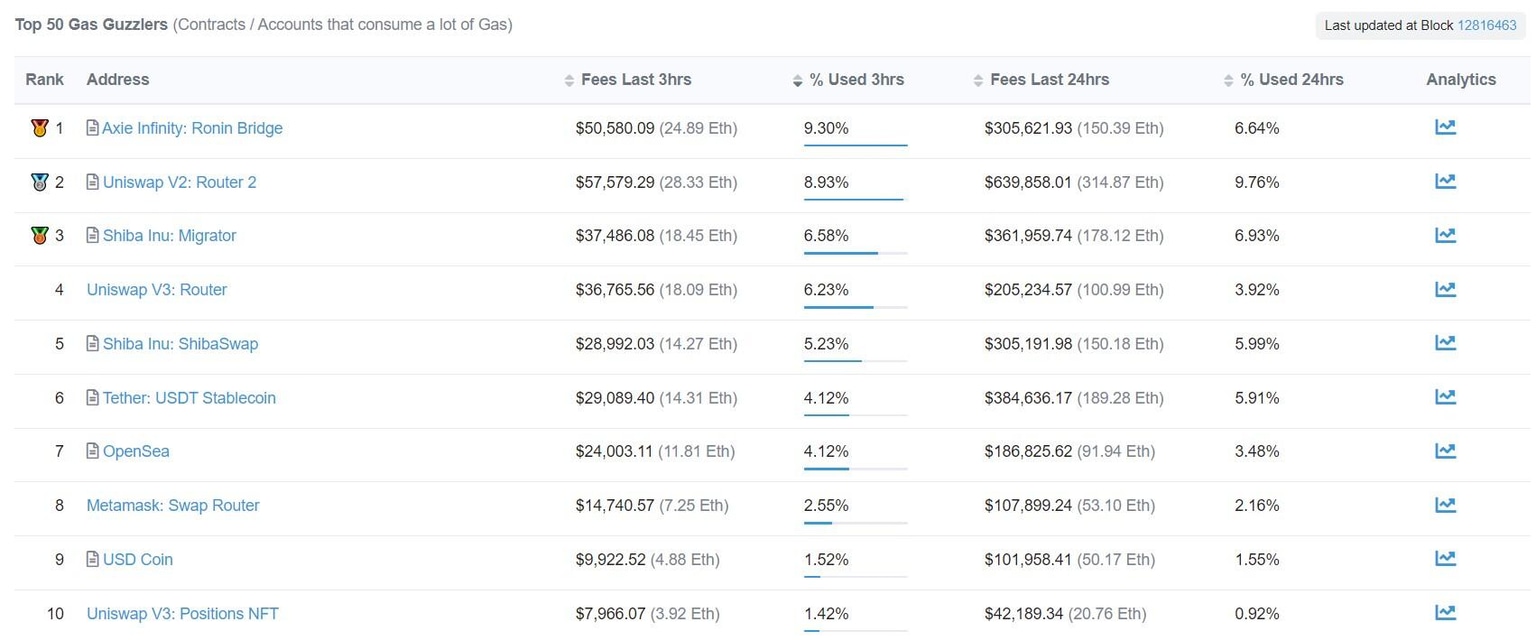Screen dimensions: 1536x642
Task: Click the gold medal rank 1 icon
Action: pyautogui.click(x=39, y=128)
